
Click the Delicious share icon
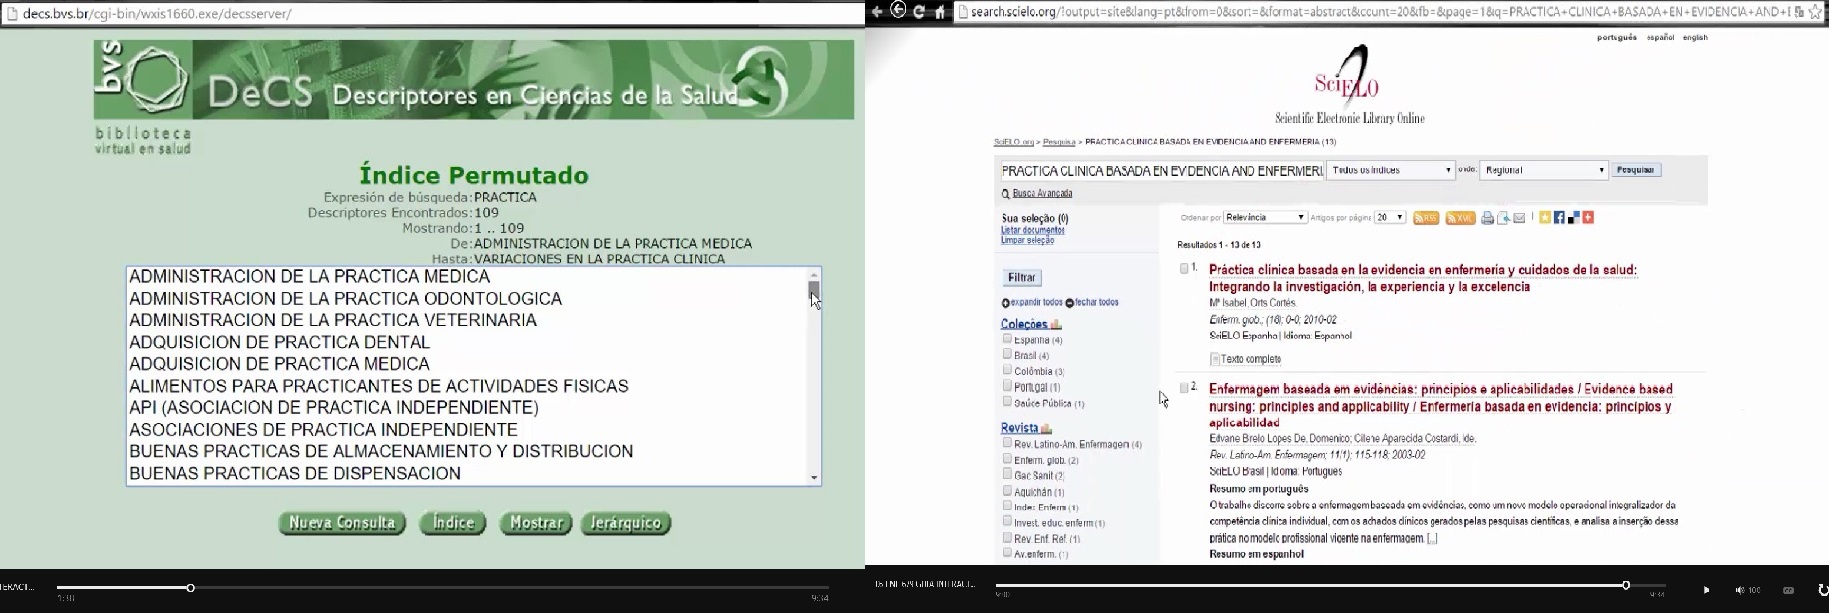[1574, 217]
